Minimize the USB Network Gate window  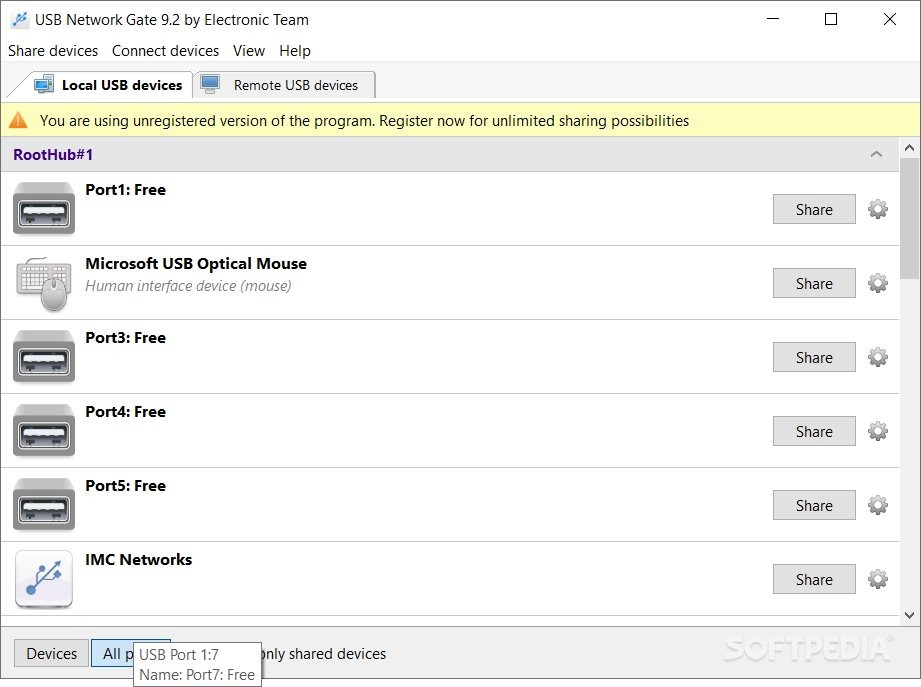pos(773,19)
